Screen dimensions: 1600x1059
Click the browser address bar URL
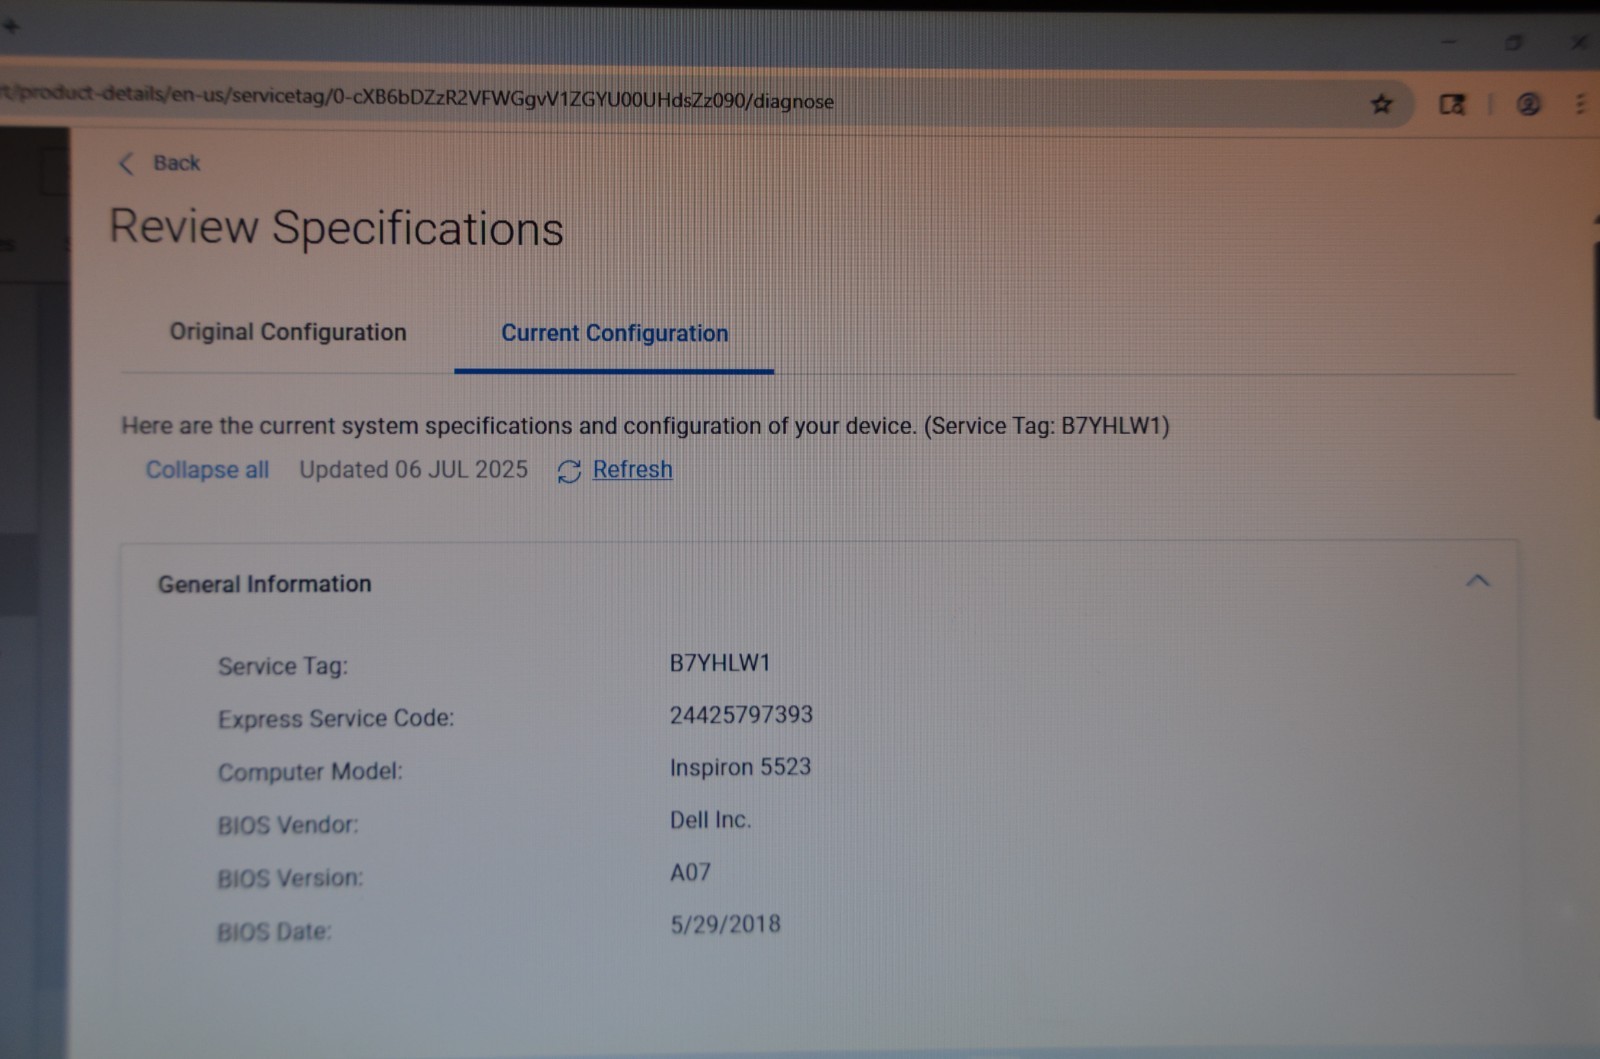point(417,100)
